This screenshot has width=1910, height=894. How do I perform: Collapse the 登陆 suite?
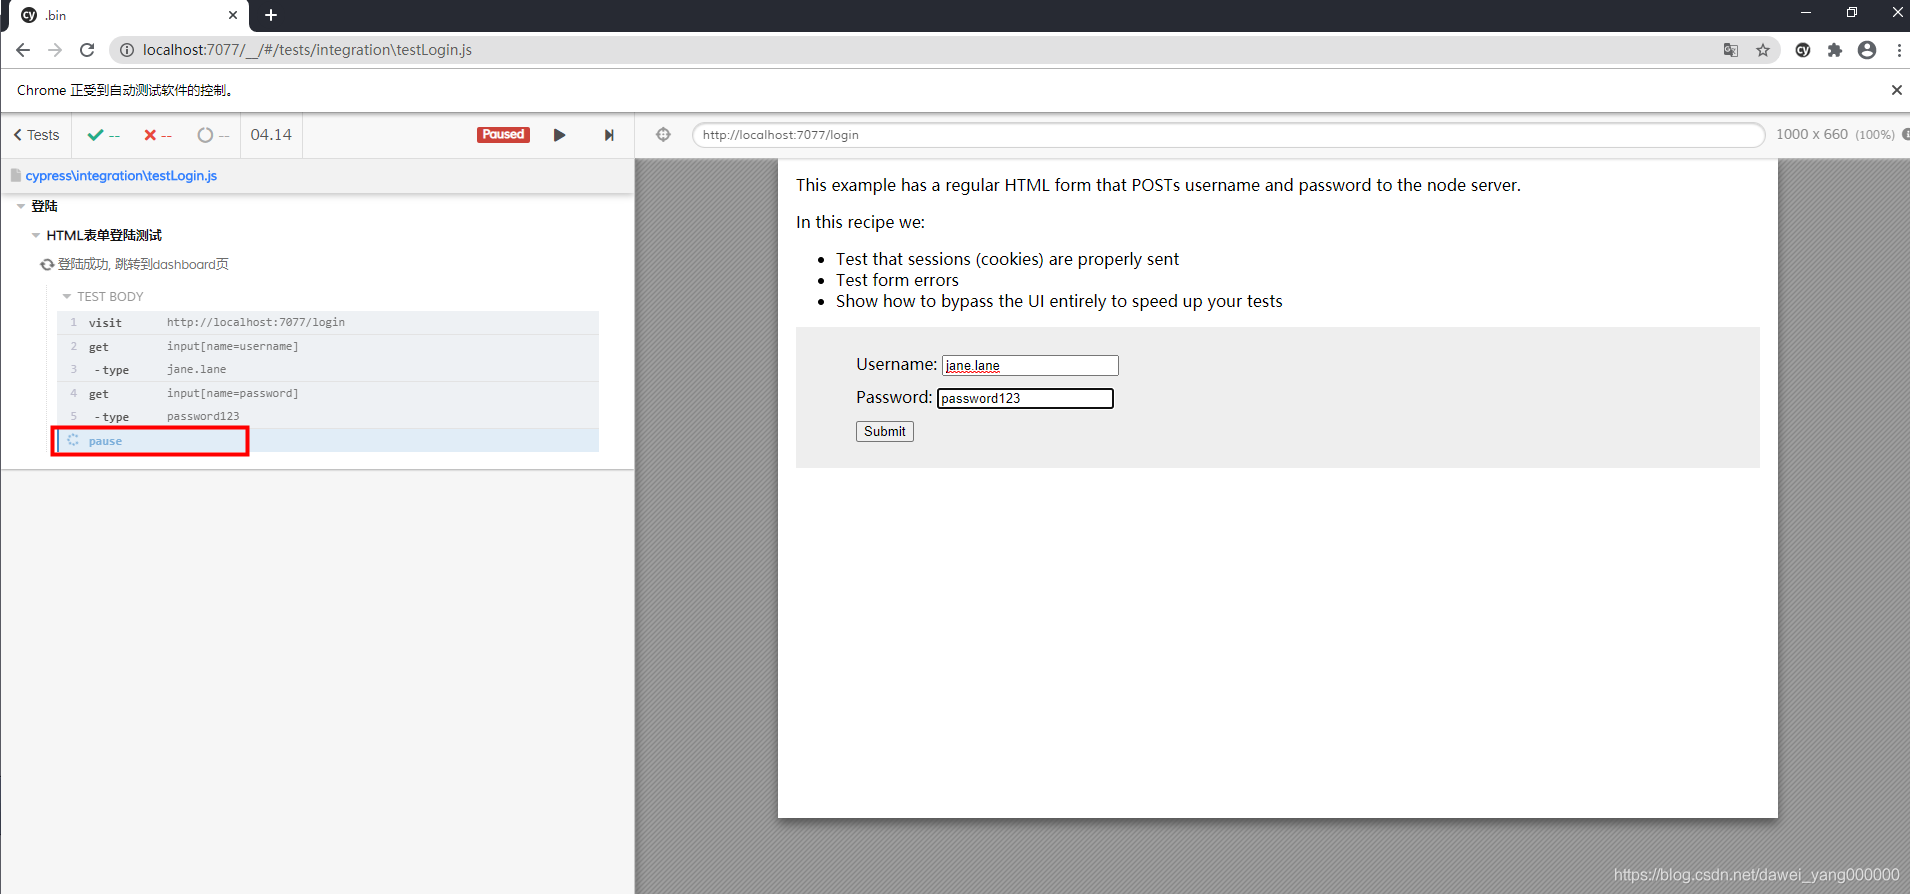pos(21,206)
